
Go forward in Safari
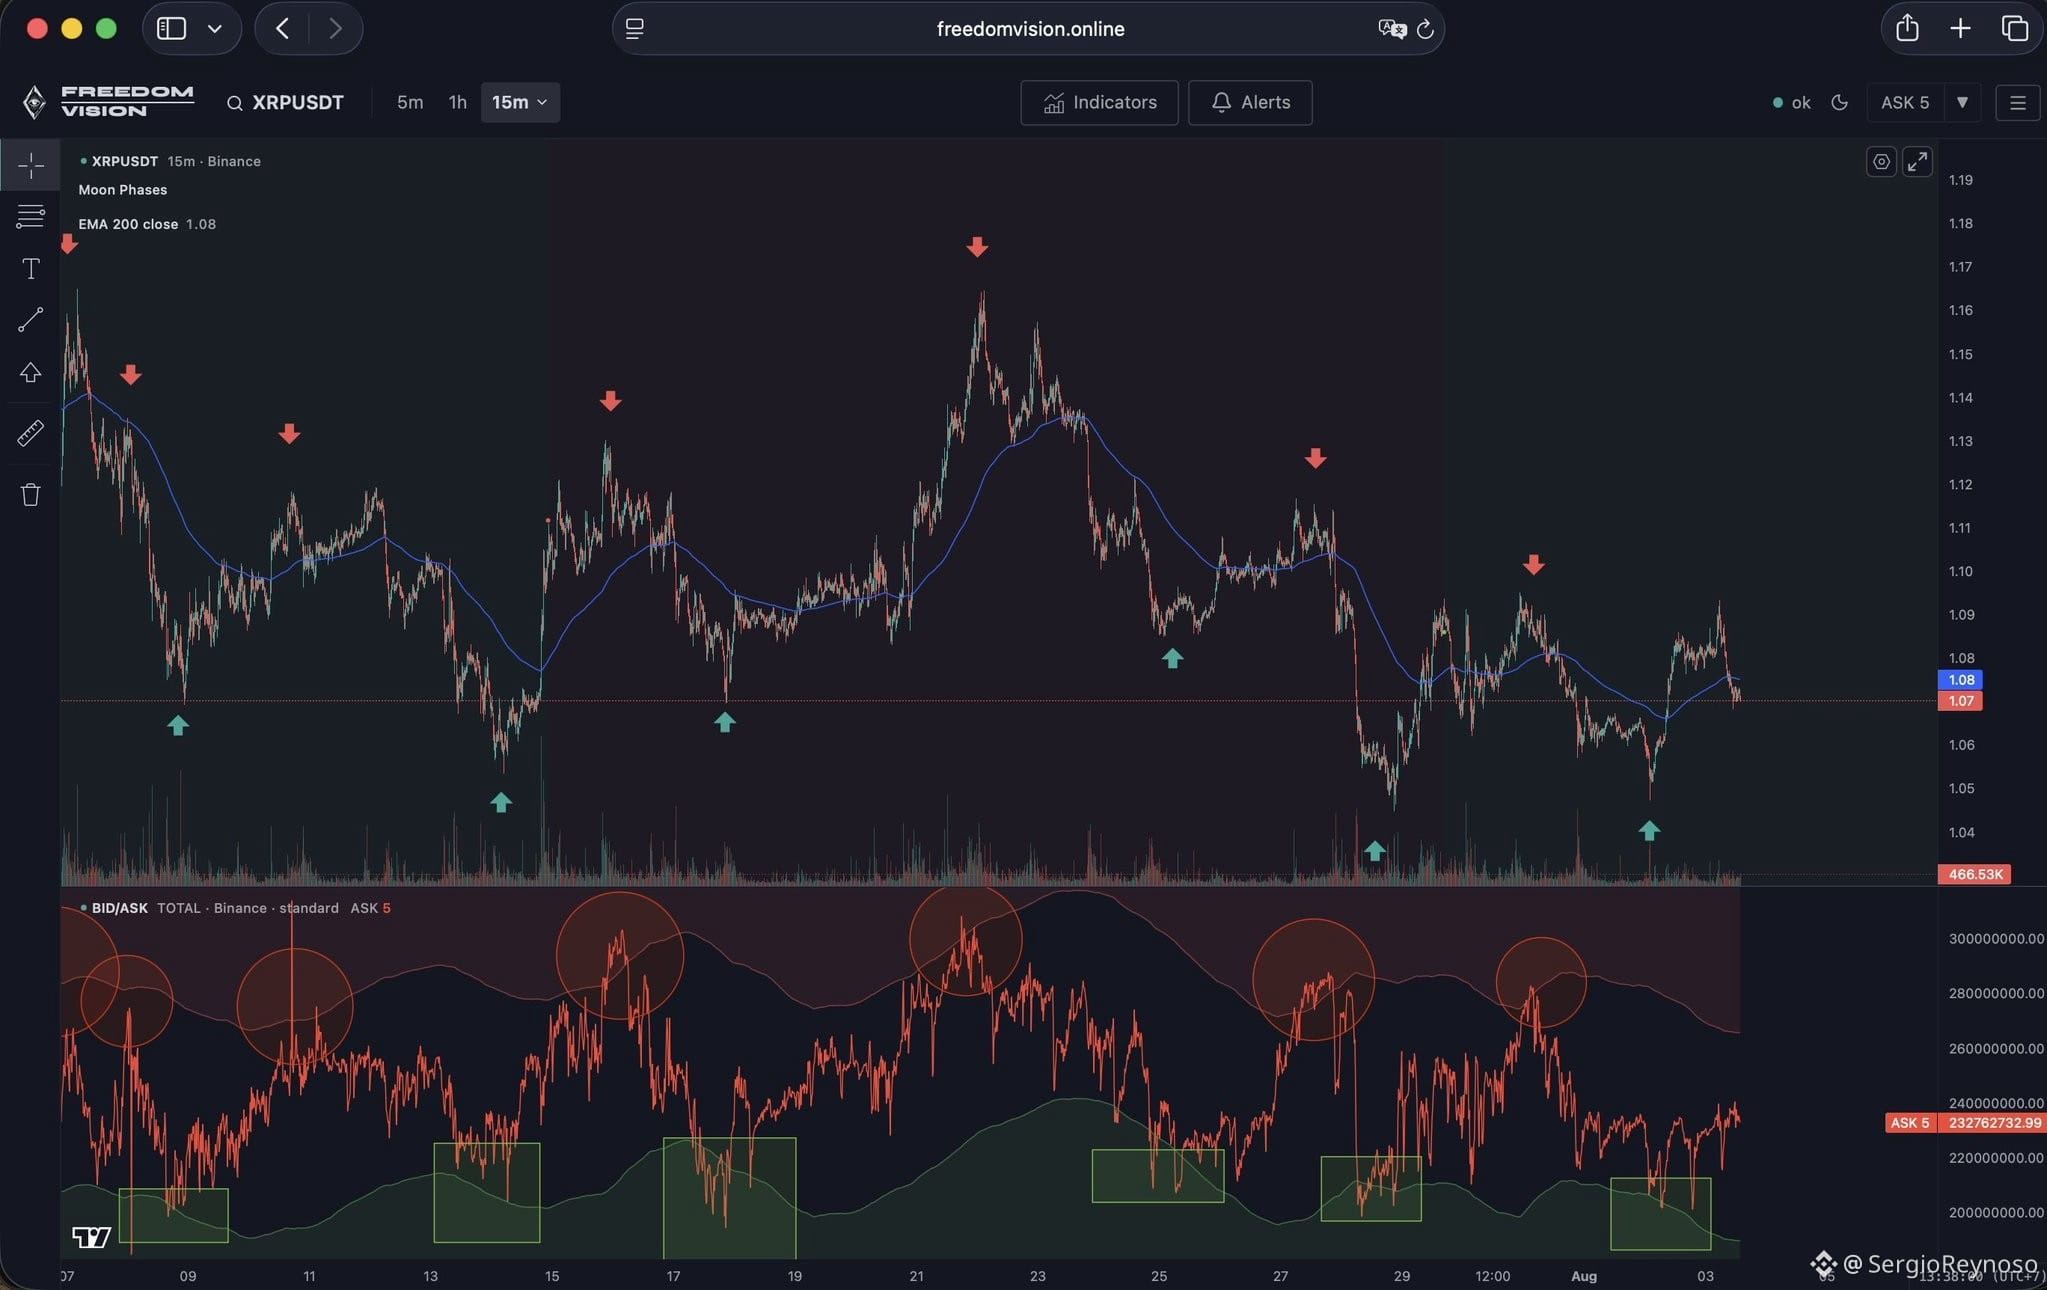(335, 28)
